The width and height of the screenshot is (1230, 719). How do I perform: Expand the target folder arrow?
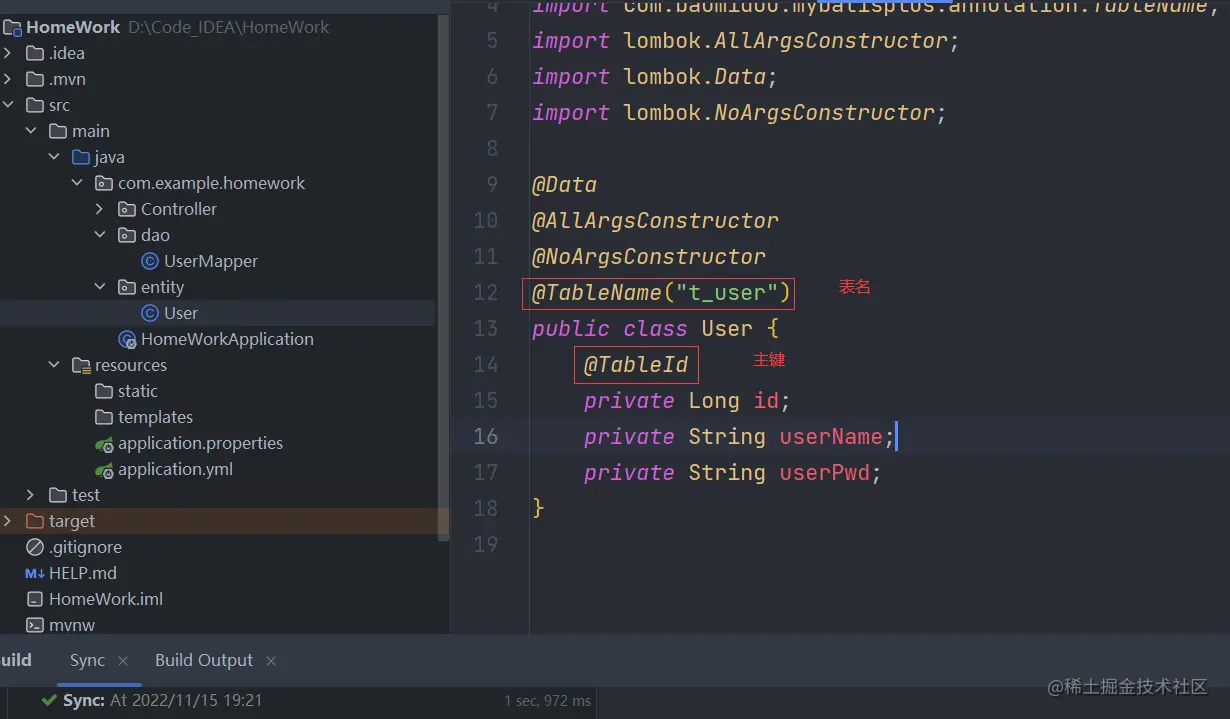pos(8,521)
